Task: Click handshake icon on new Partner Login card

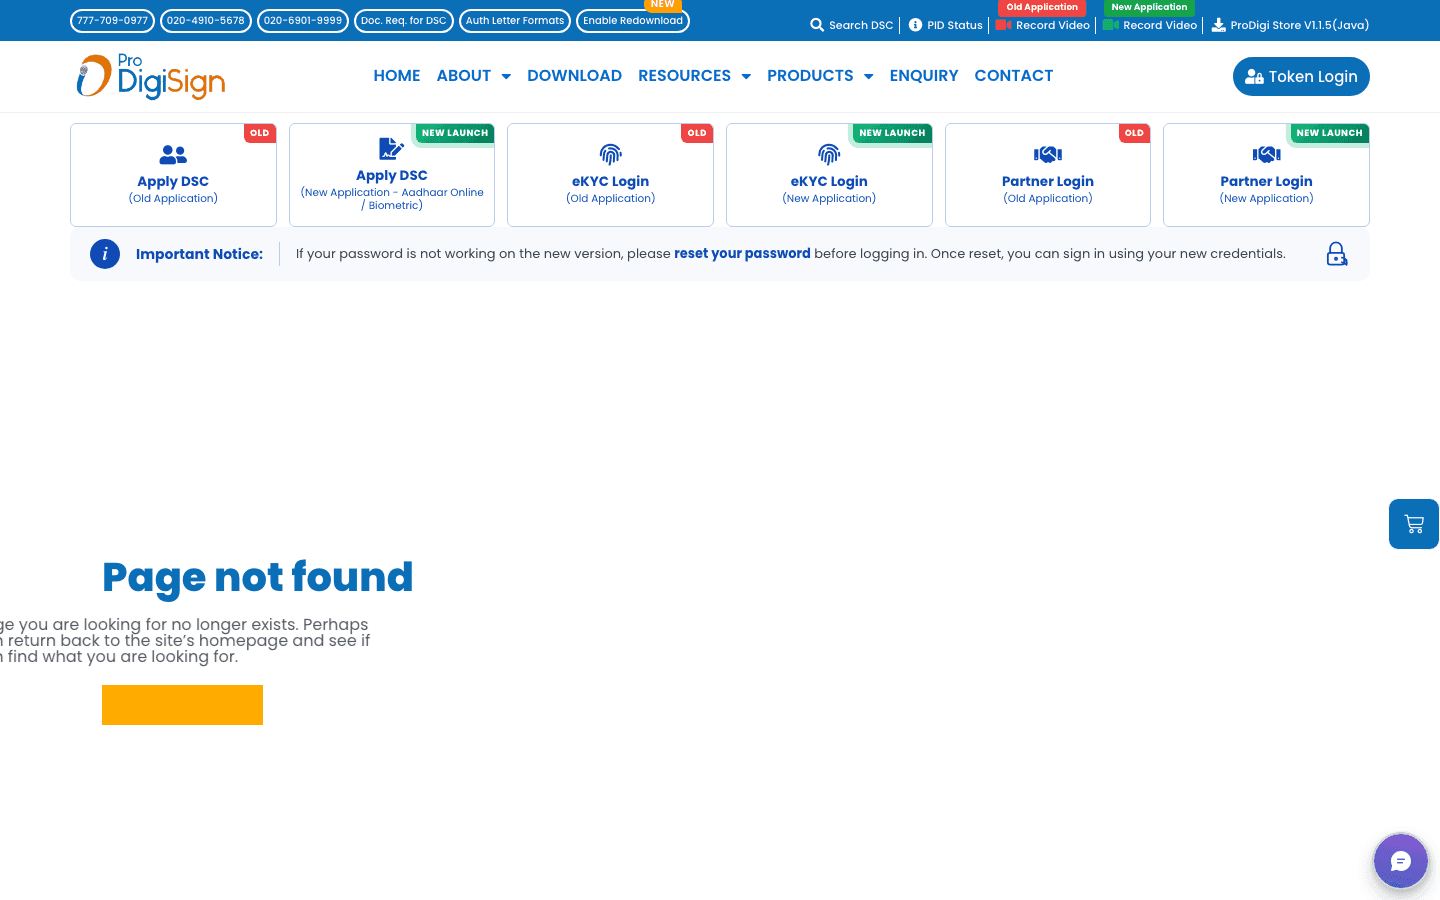Action: 1266,154
